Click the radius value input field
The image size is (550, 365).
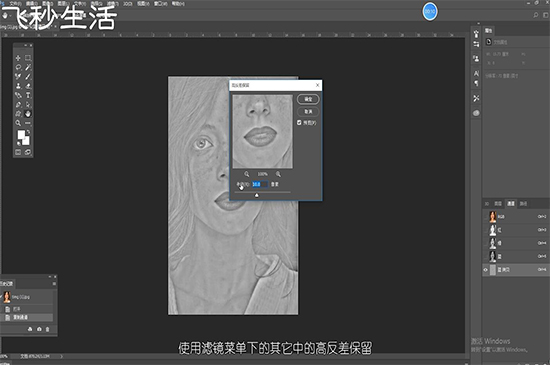(x=260, y=184)
